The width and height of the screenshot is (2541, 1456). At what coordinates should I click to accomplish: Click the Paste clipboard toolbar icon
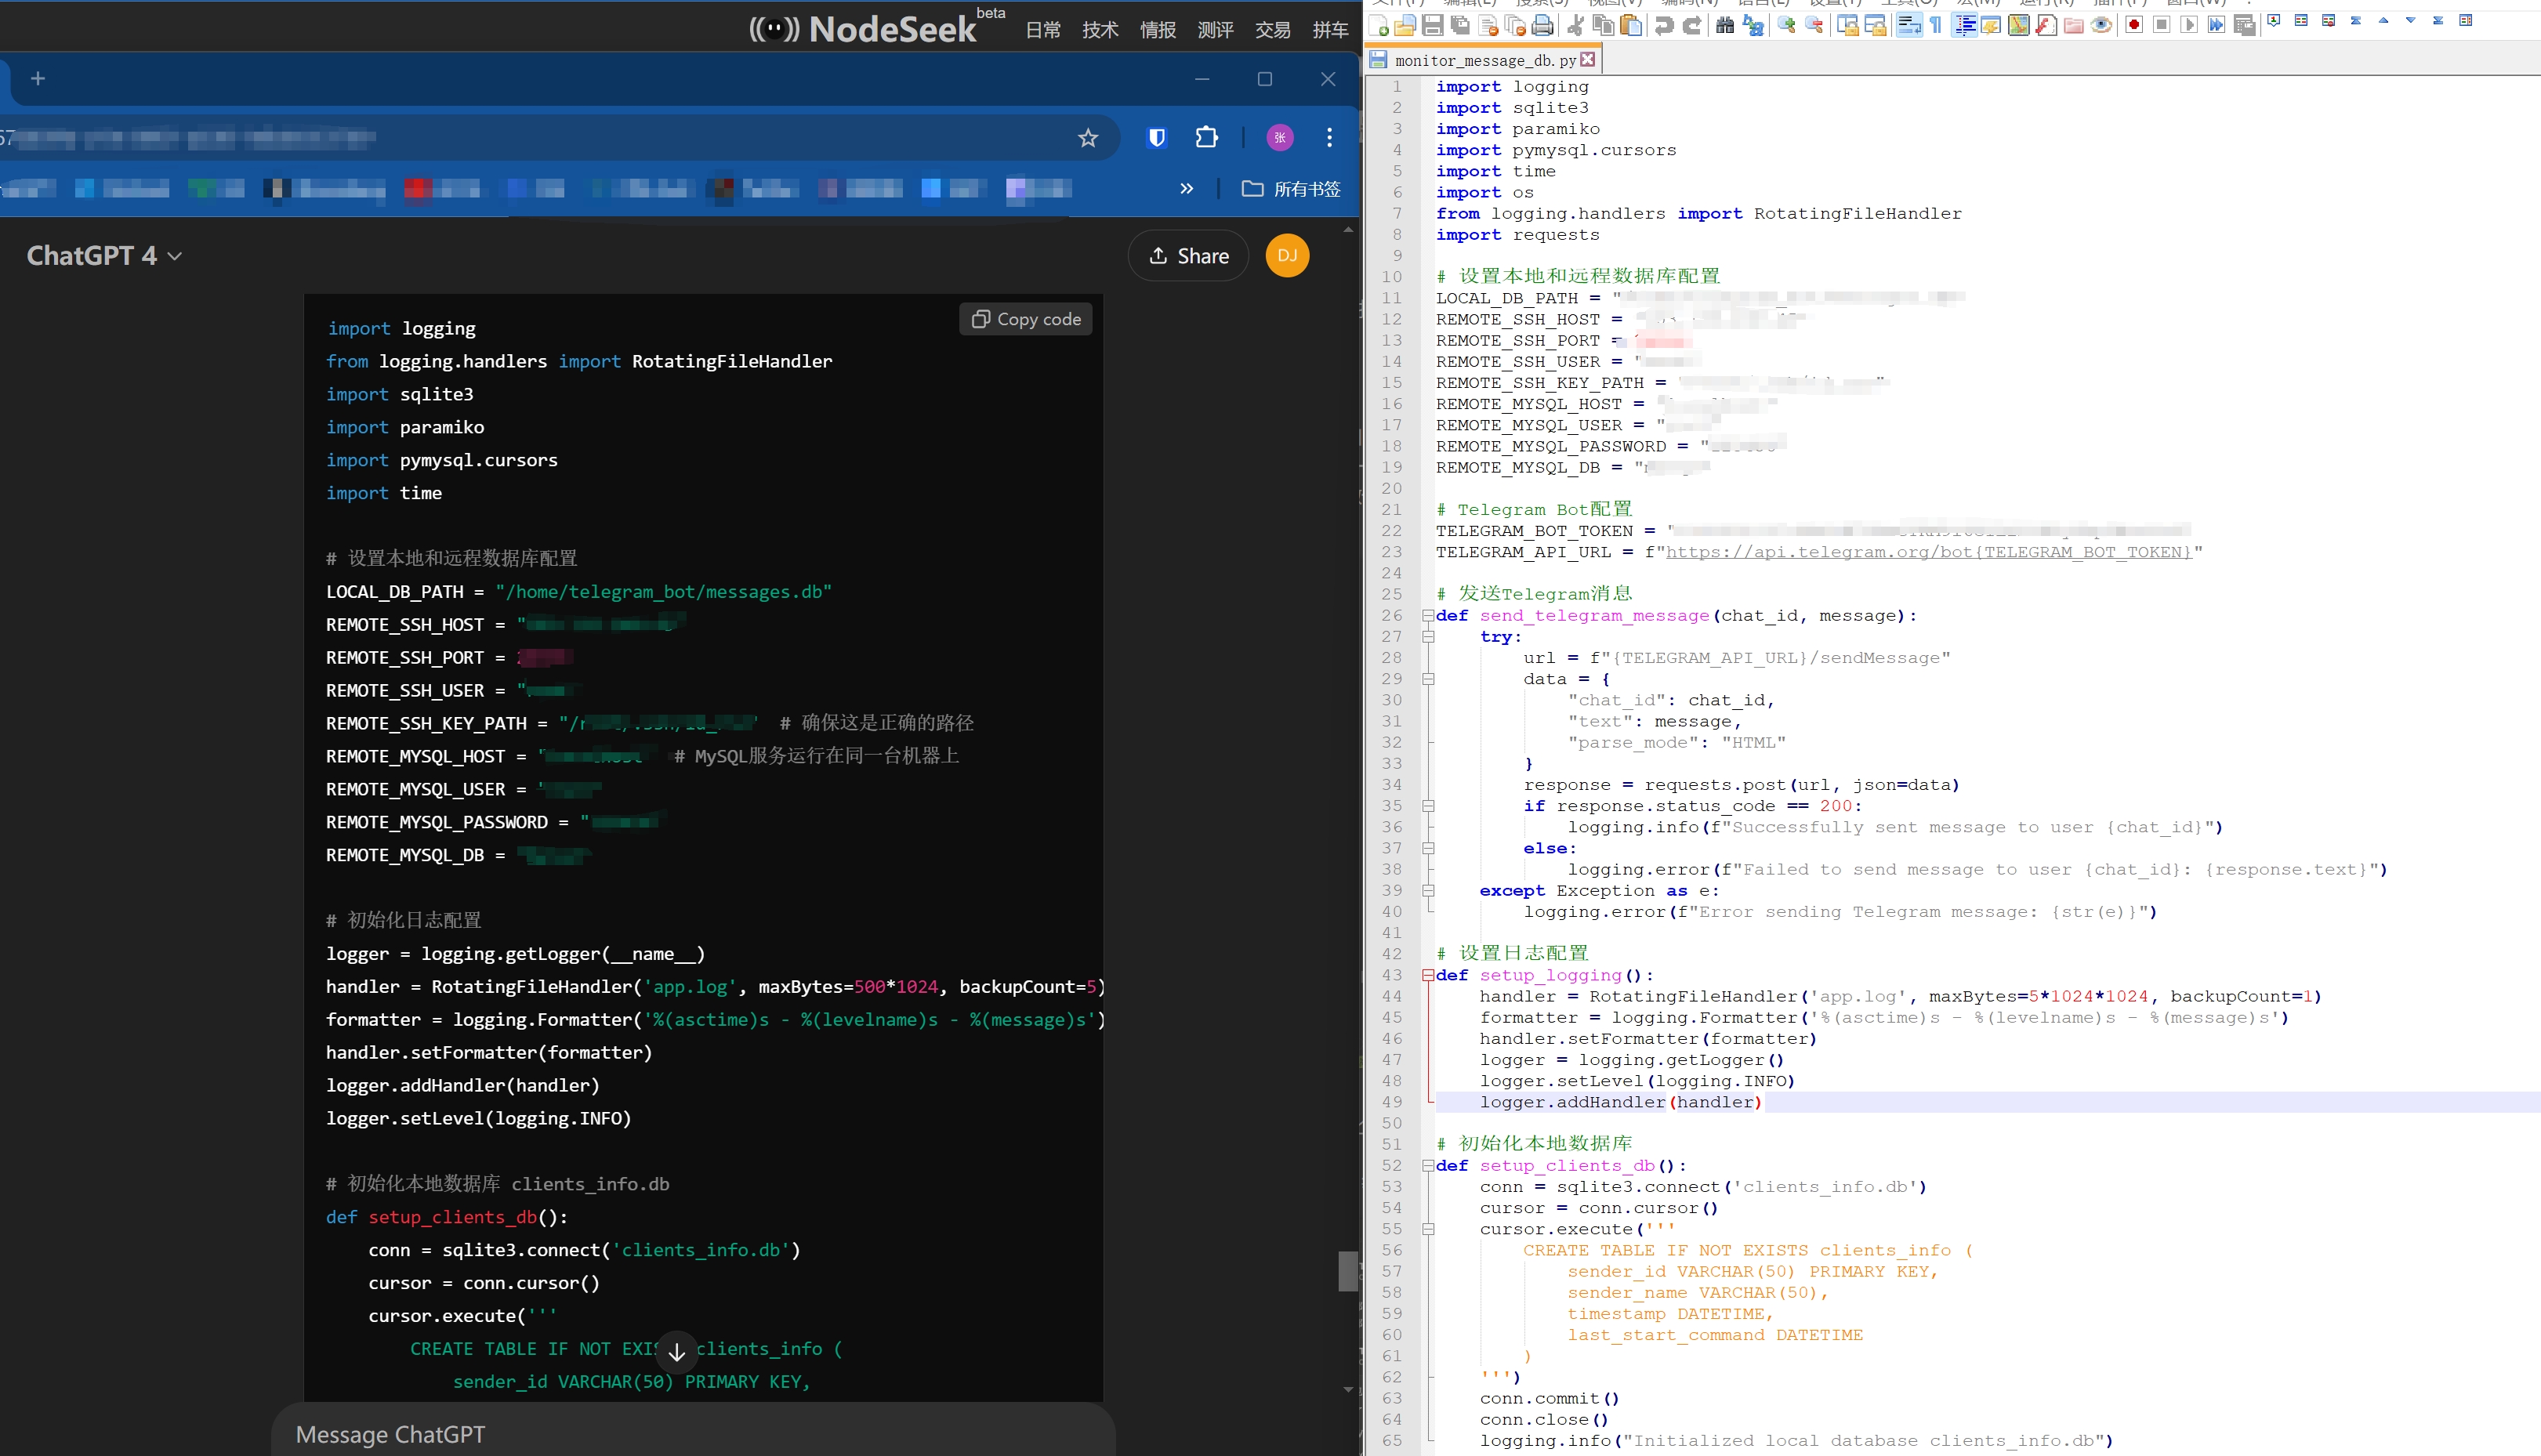[x=1631, y=25]
